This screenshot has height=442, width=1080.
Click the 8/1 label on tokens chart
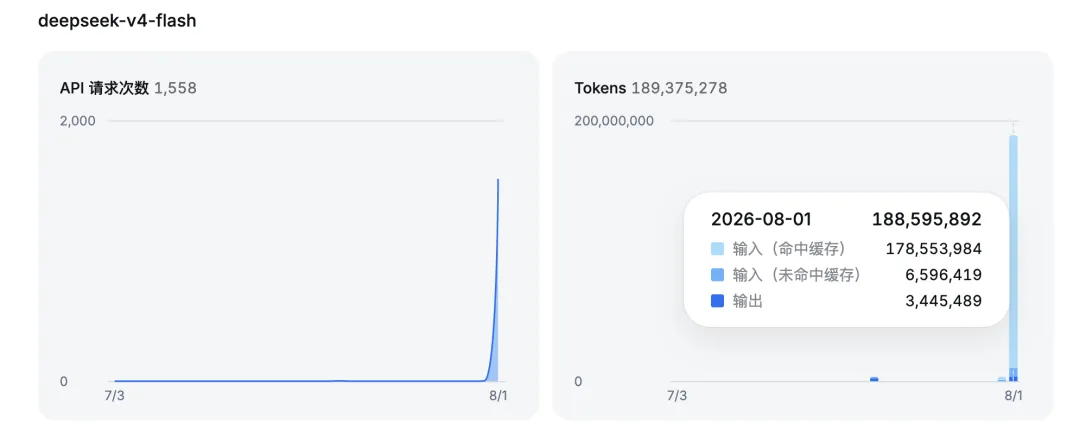(1013, 396)
